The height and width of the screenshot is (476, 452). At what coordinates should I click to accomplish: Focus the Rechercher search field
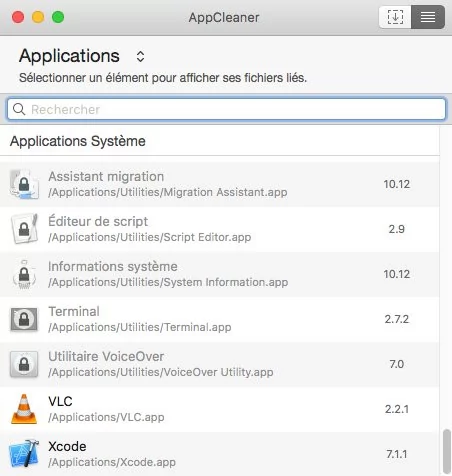tap(226, 109)
